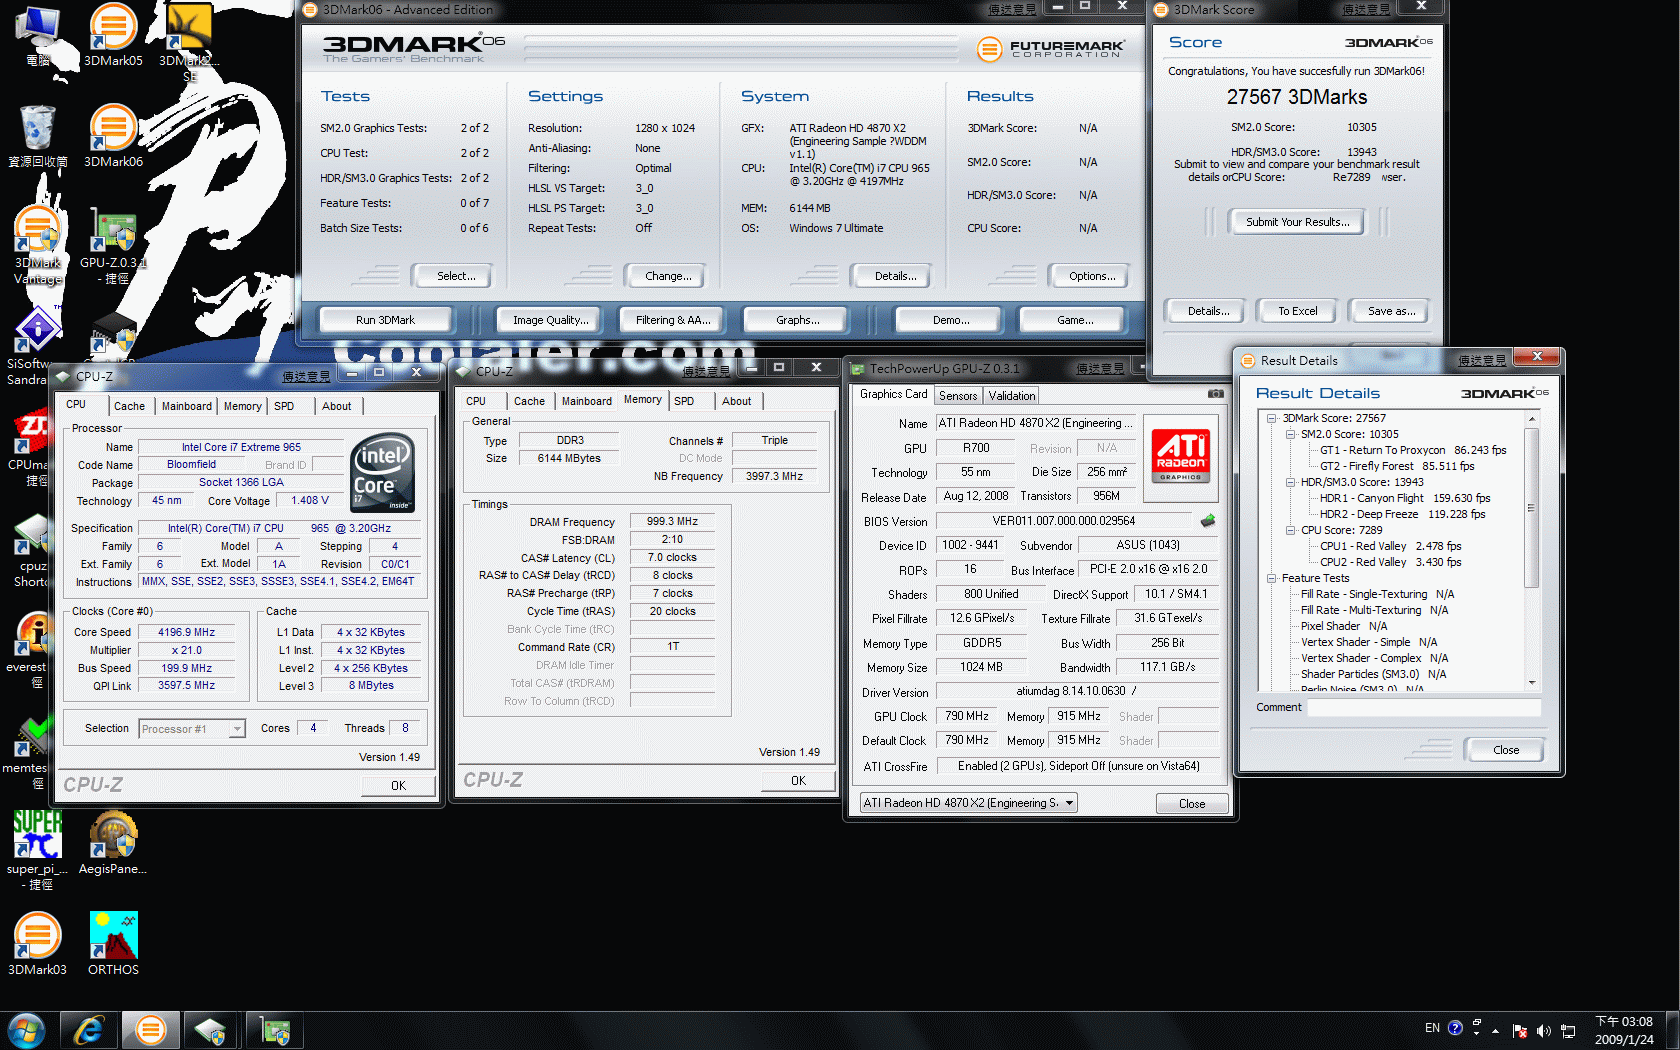Click the Filtering & AA button

pos(673,320)
